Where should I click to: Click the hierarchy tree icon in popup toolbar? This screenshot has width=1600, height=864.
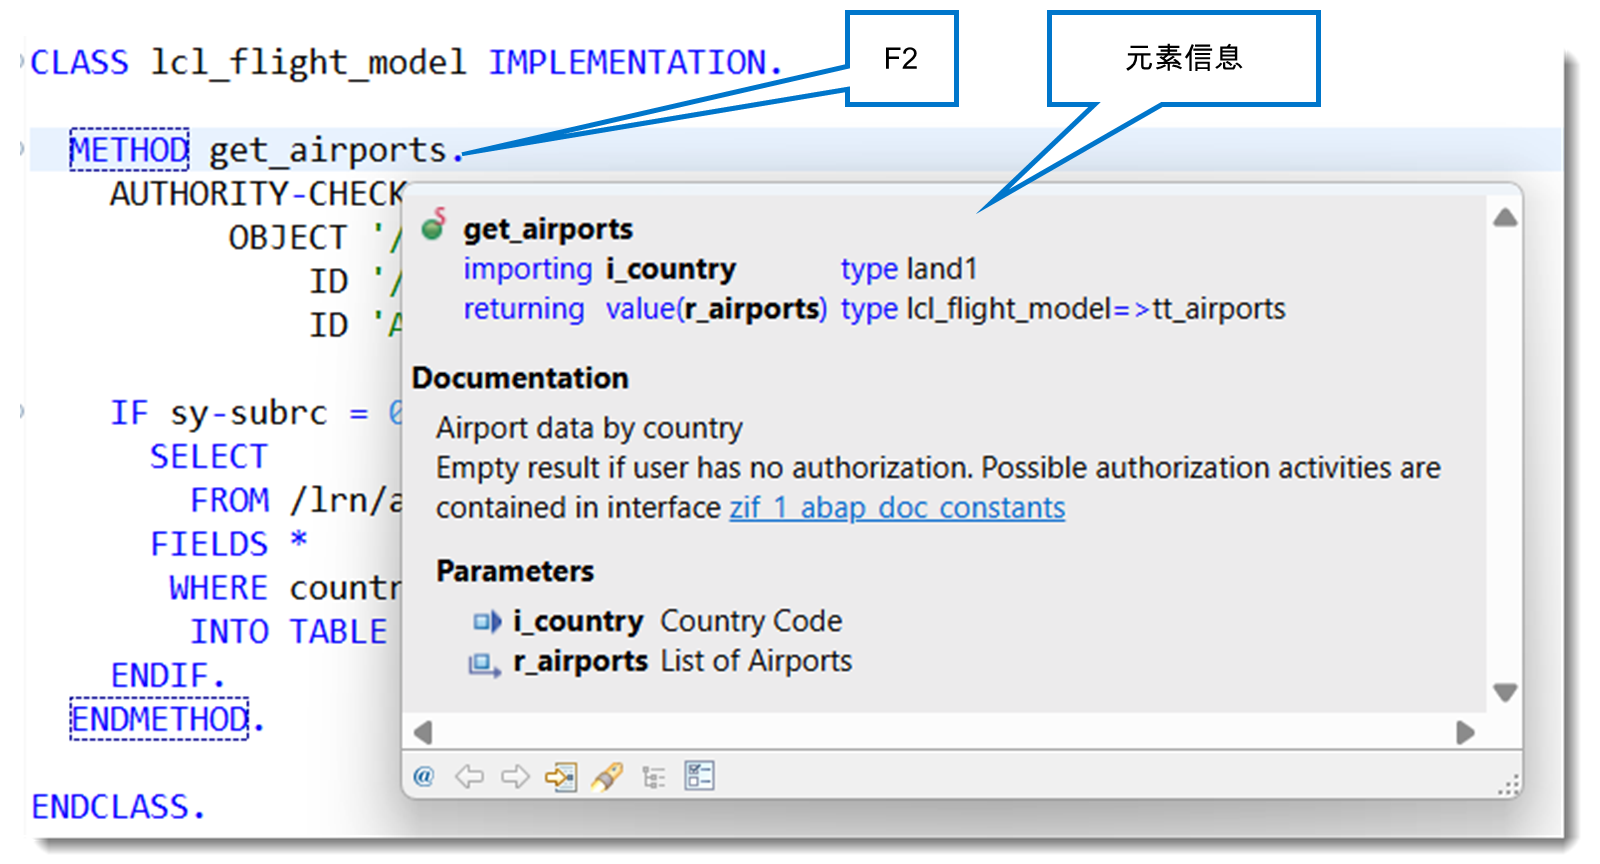(654, 777)
